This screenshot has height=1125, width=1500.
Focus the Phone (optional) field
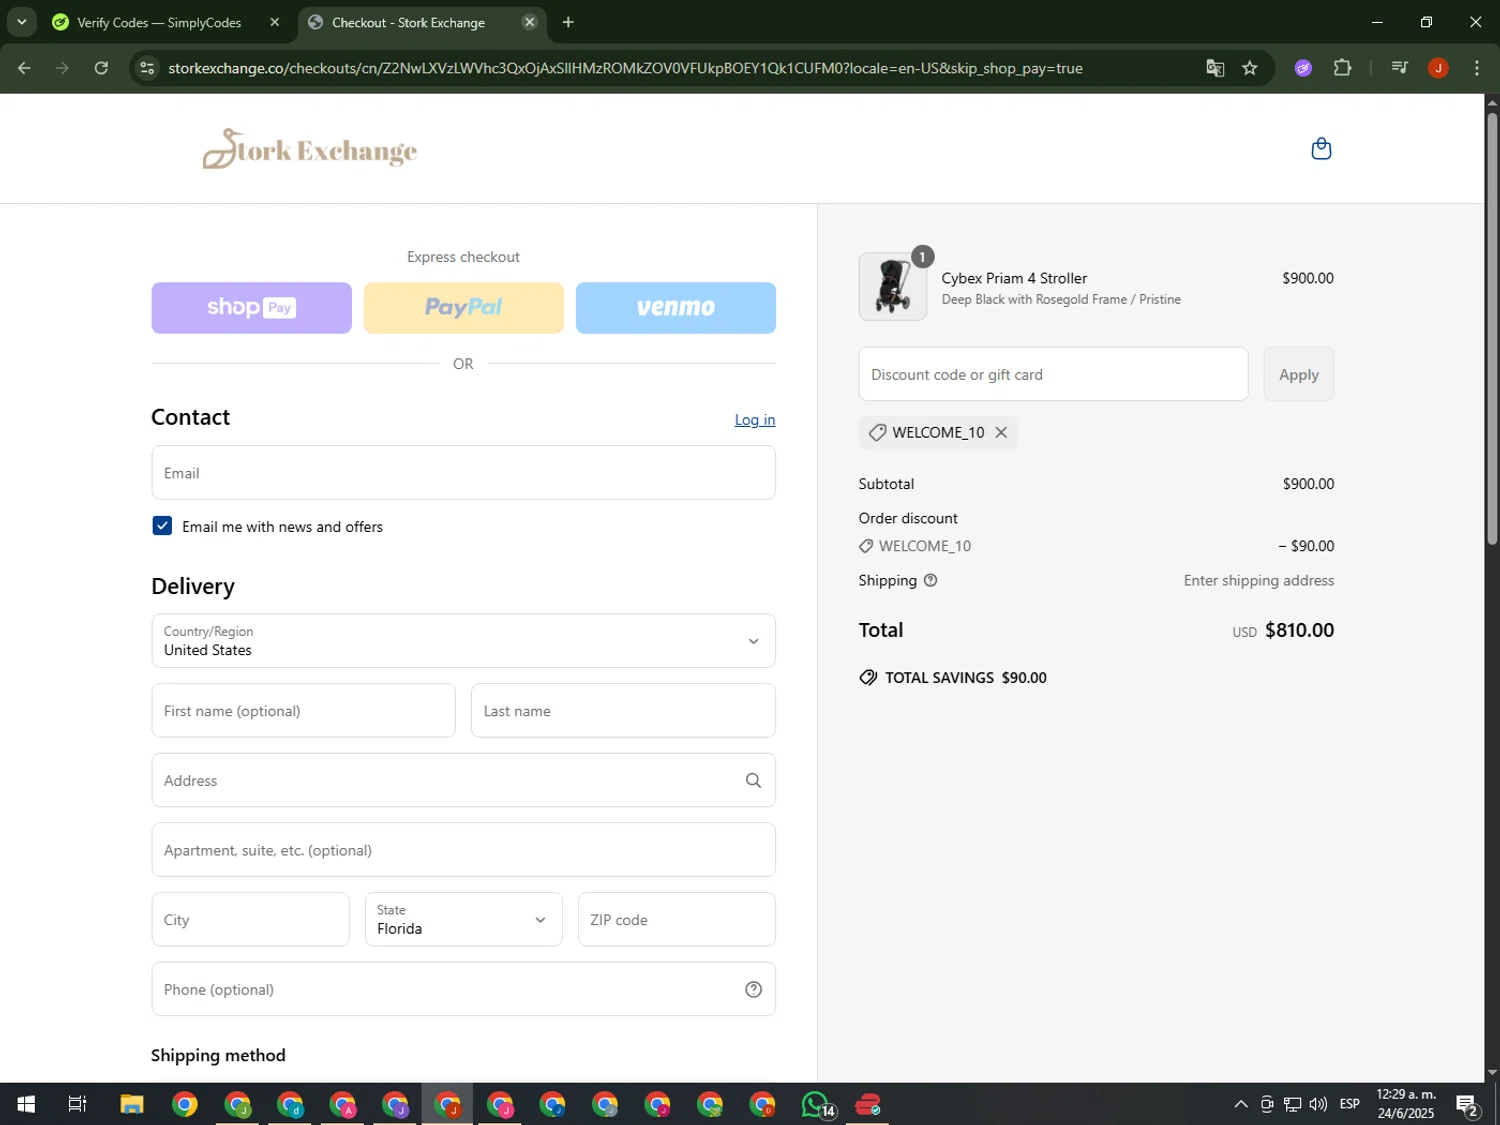click(463, 989)
